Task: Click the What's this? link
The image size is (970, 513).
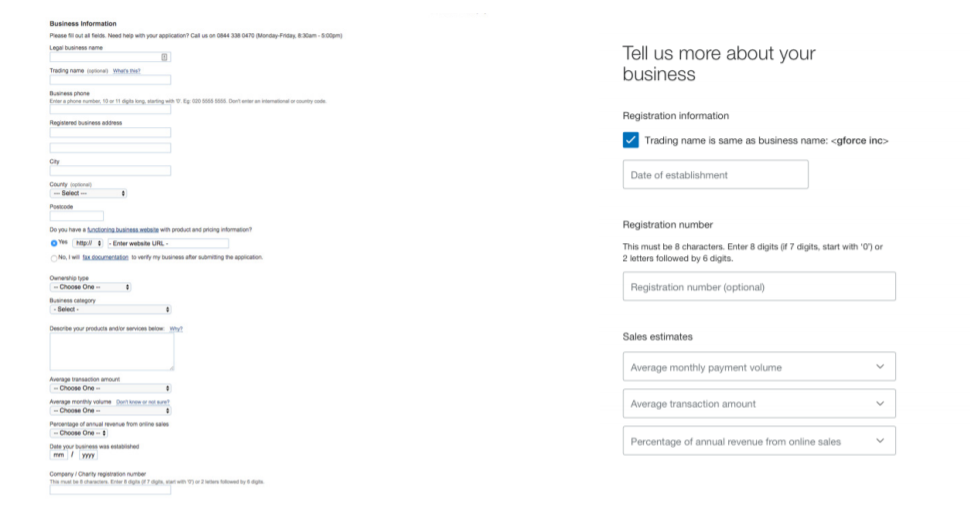Action: pos(126,71)
